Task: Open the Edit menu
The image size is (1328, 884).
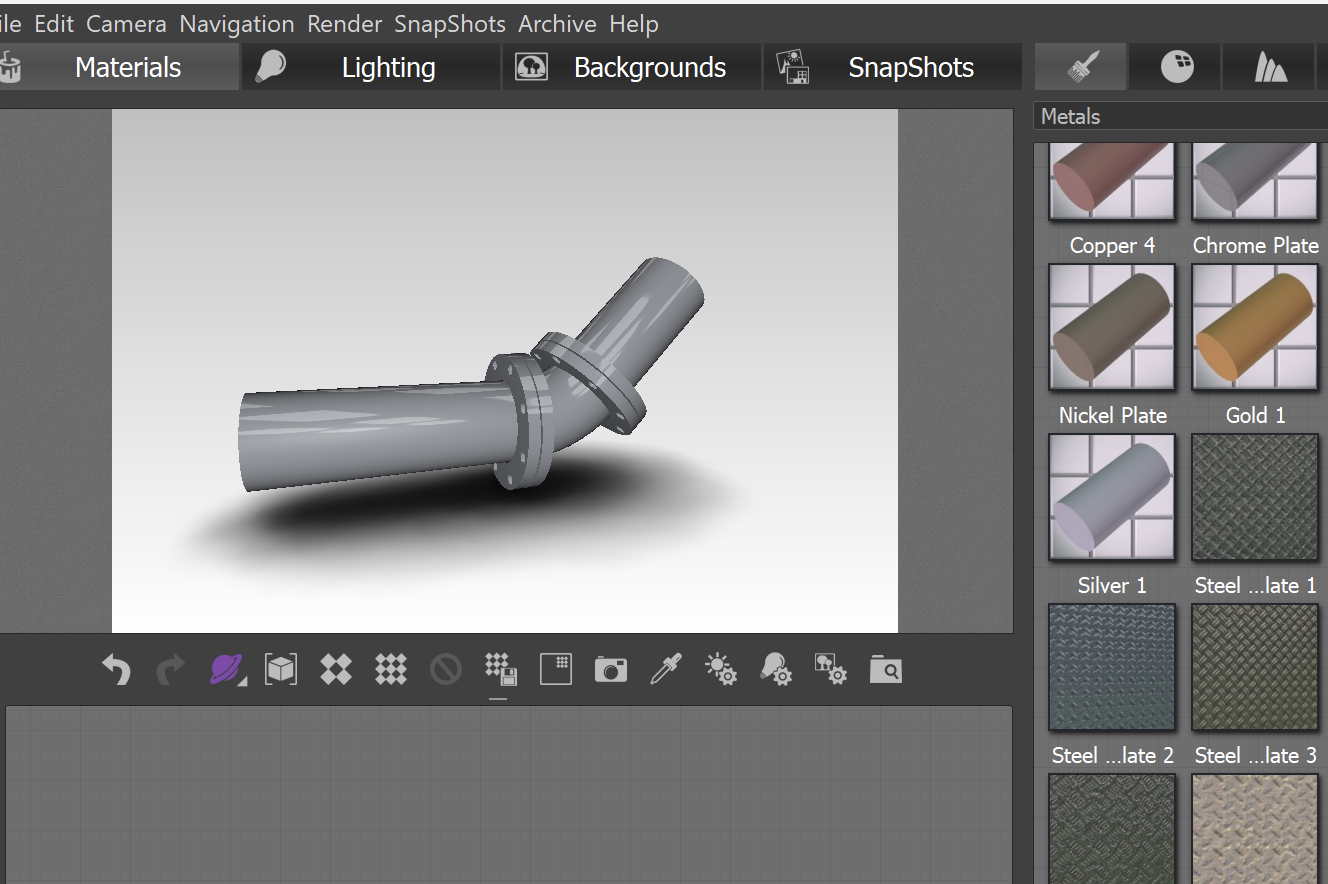Action: coord(54,24)
